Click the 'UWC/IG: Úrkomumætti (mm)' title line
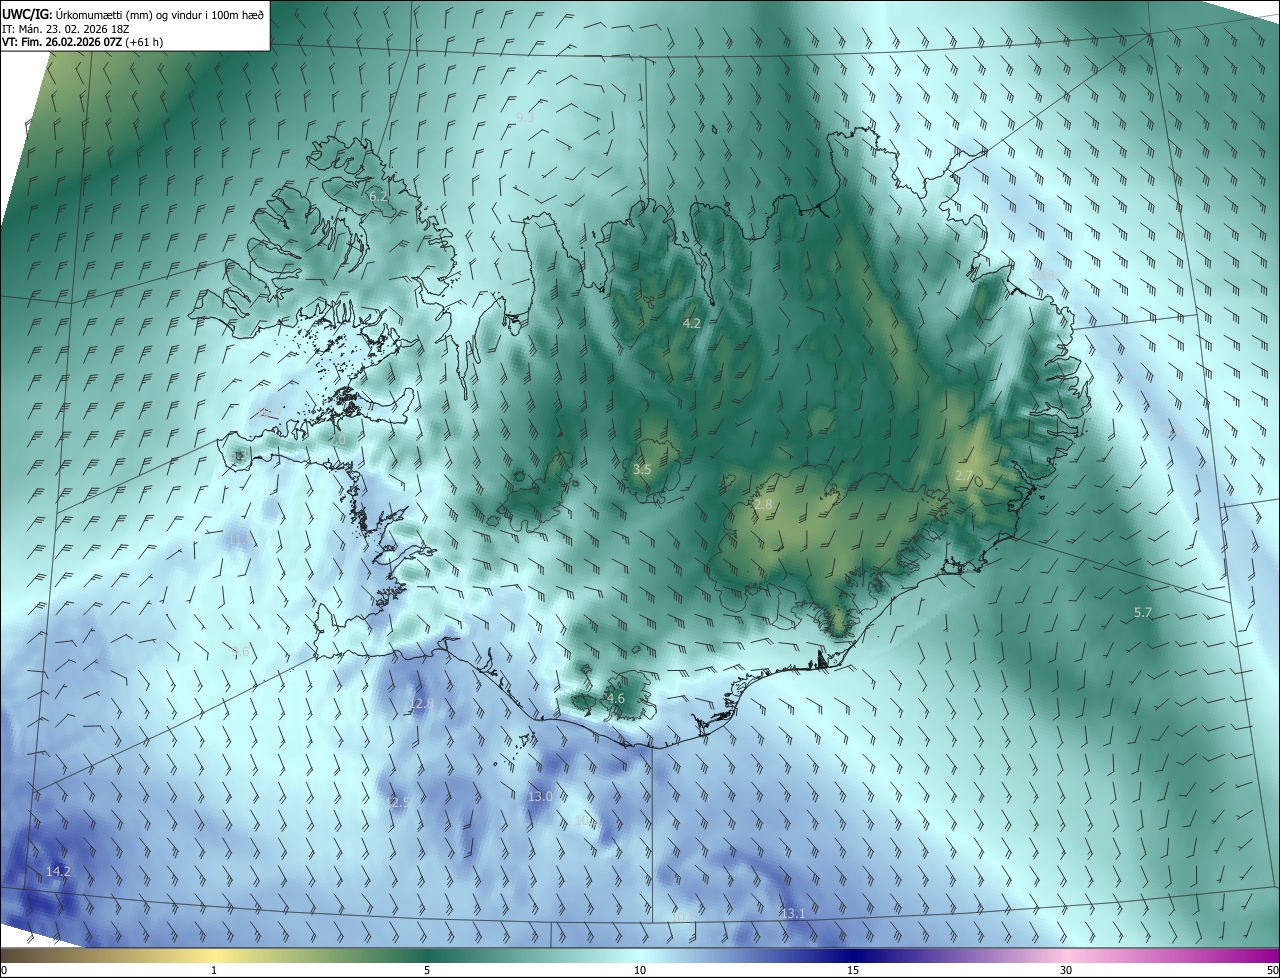Image resolution: width=1280 pixels, height=978 pixels. pos(134,15)
